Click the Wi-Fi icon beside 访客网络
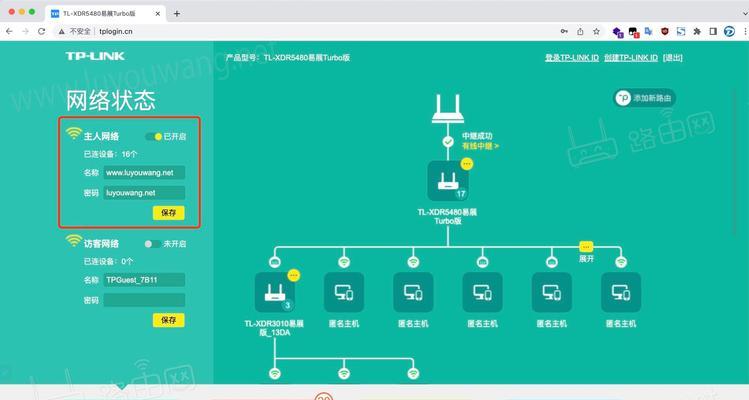 pyautogui.click(x=74, y=240)
